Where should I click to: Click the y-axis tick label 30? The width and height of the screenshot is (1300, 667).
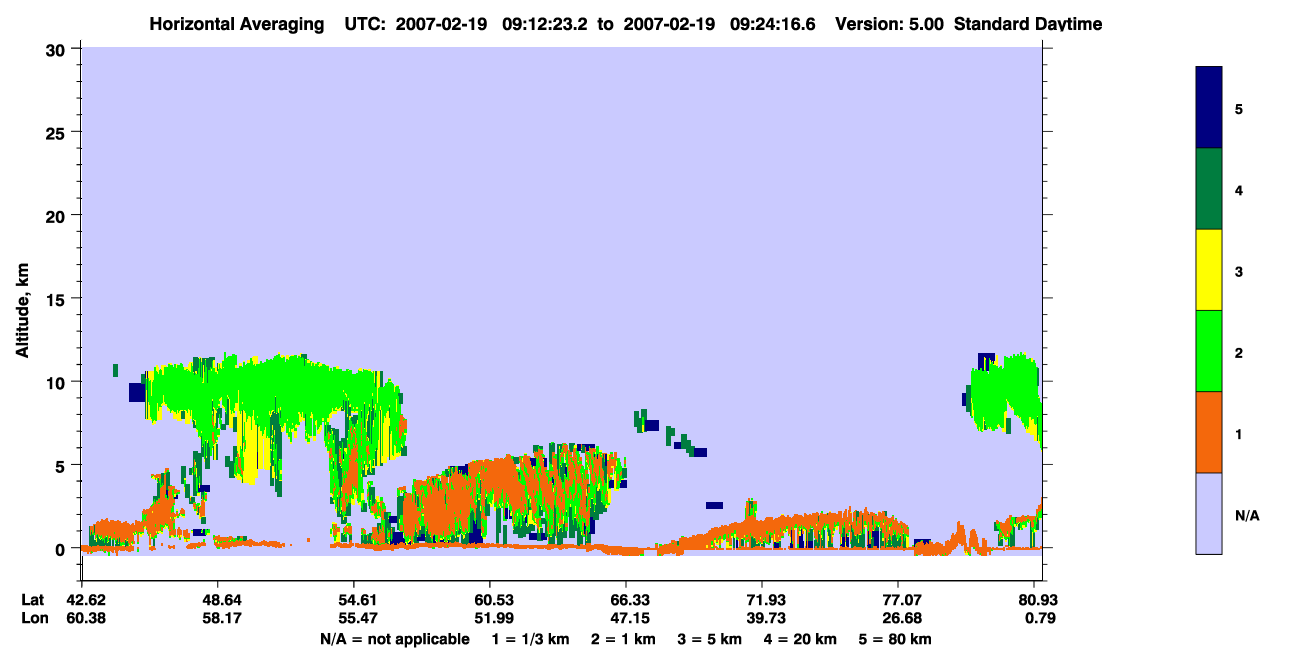click(58, 48)
